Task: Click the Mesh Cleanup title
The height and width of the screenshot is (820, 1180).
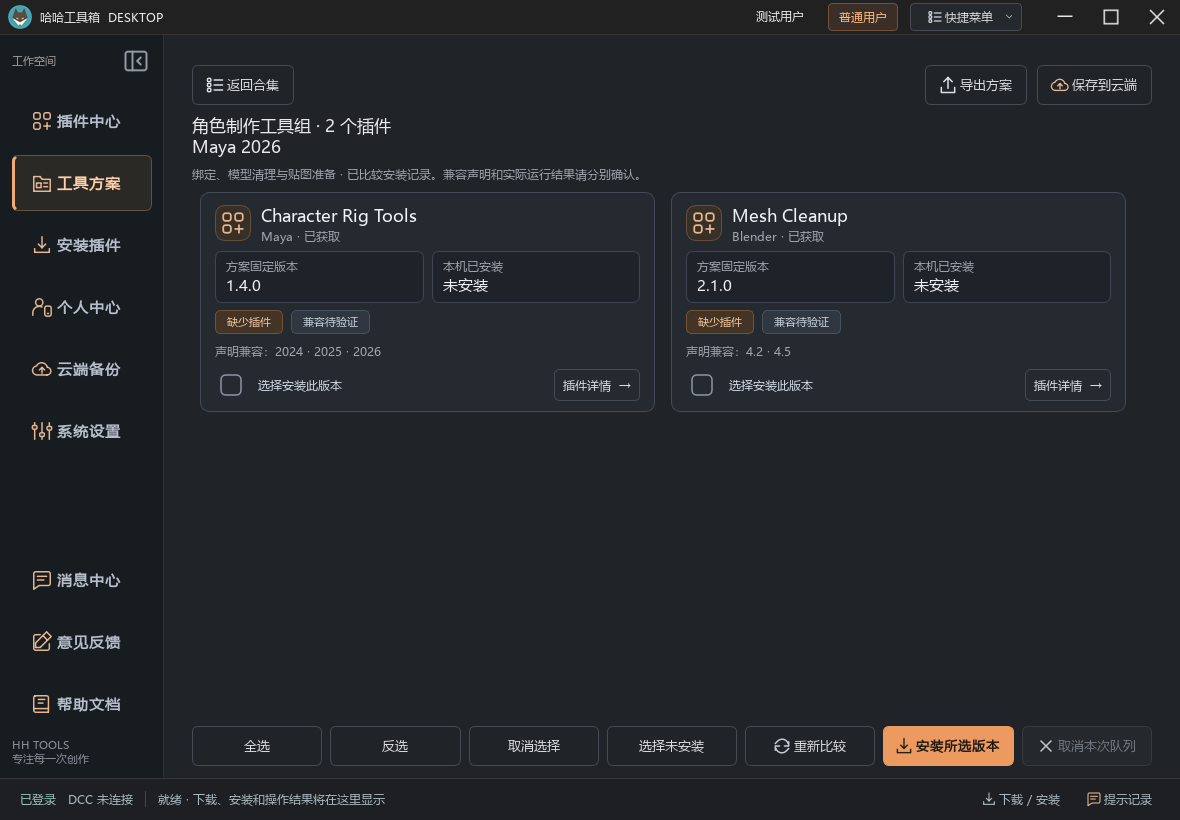Action: 789,216
